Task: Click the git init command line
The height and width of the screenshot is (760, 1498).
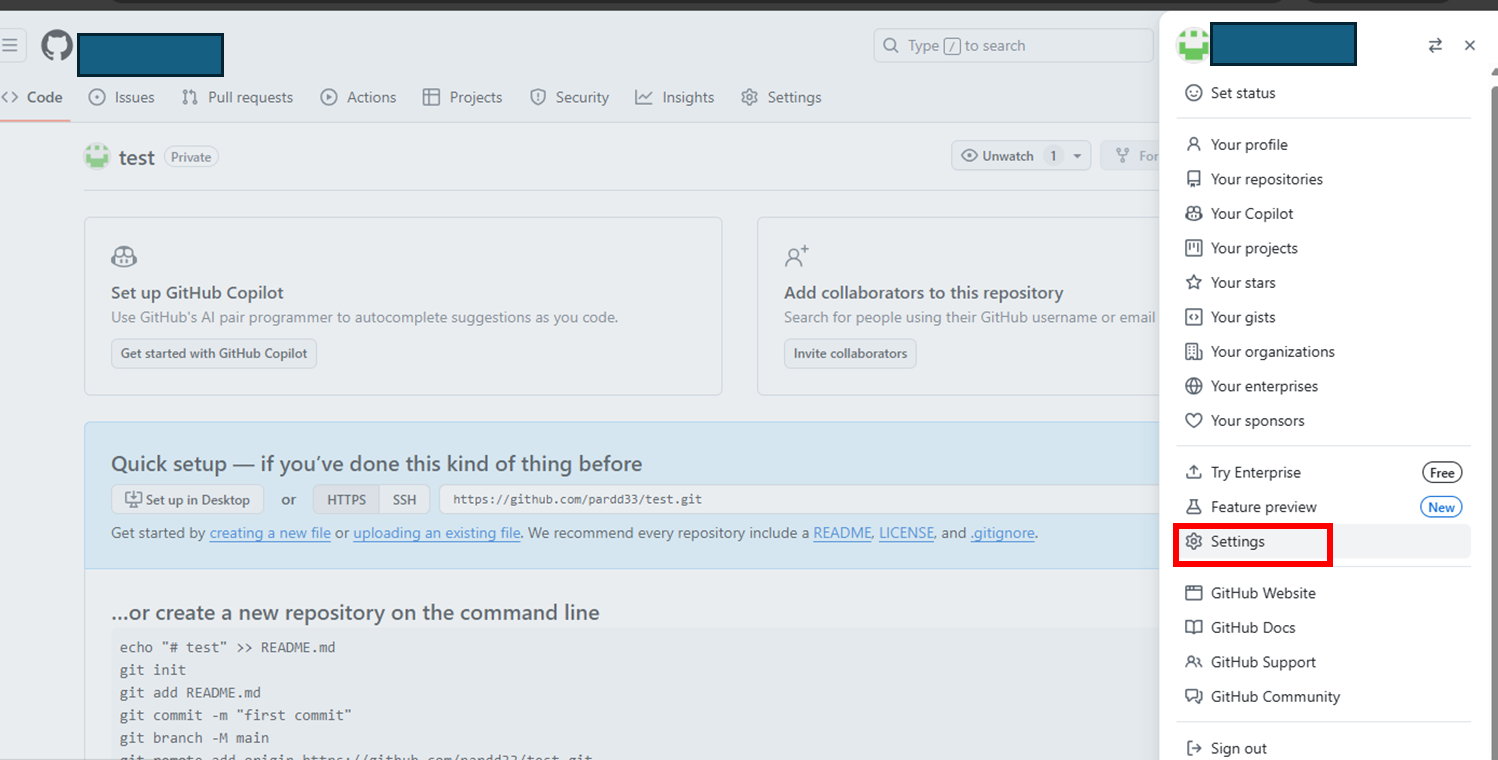Action: coord(153,670)
